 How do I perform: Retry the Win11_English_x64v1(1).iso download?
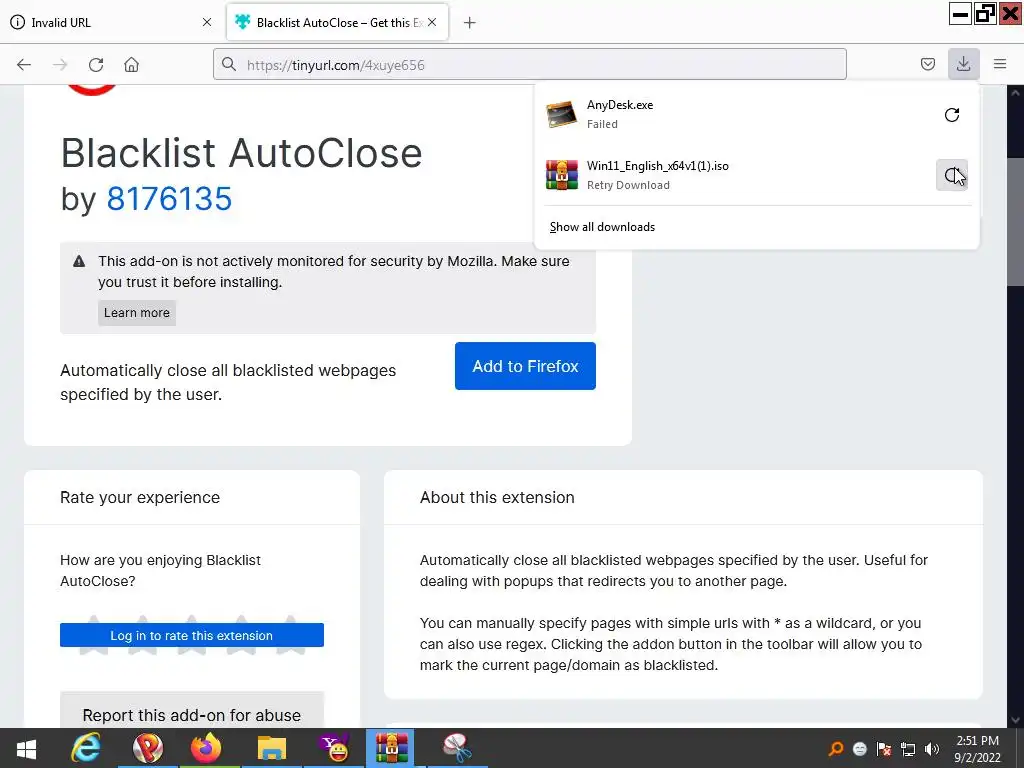tap(952, 175)
